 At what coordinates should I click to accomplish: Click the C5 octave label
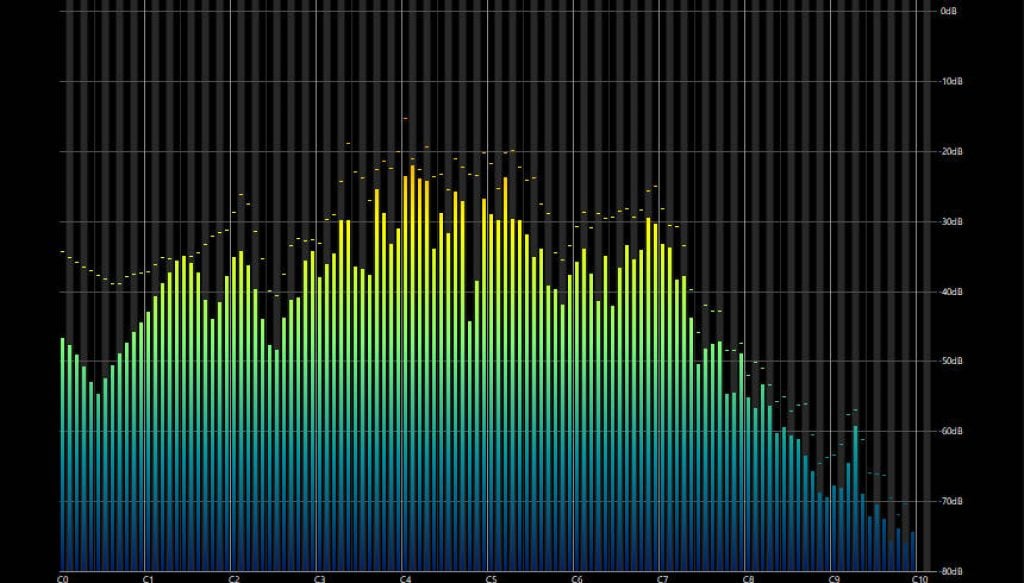494,577
